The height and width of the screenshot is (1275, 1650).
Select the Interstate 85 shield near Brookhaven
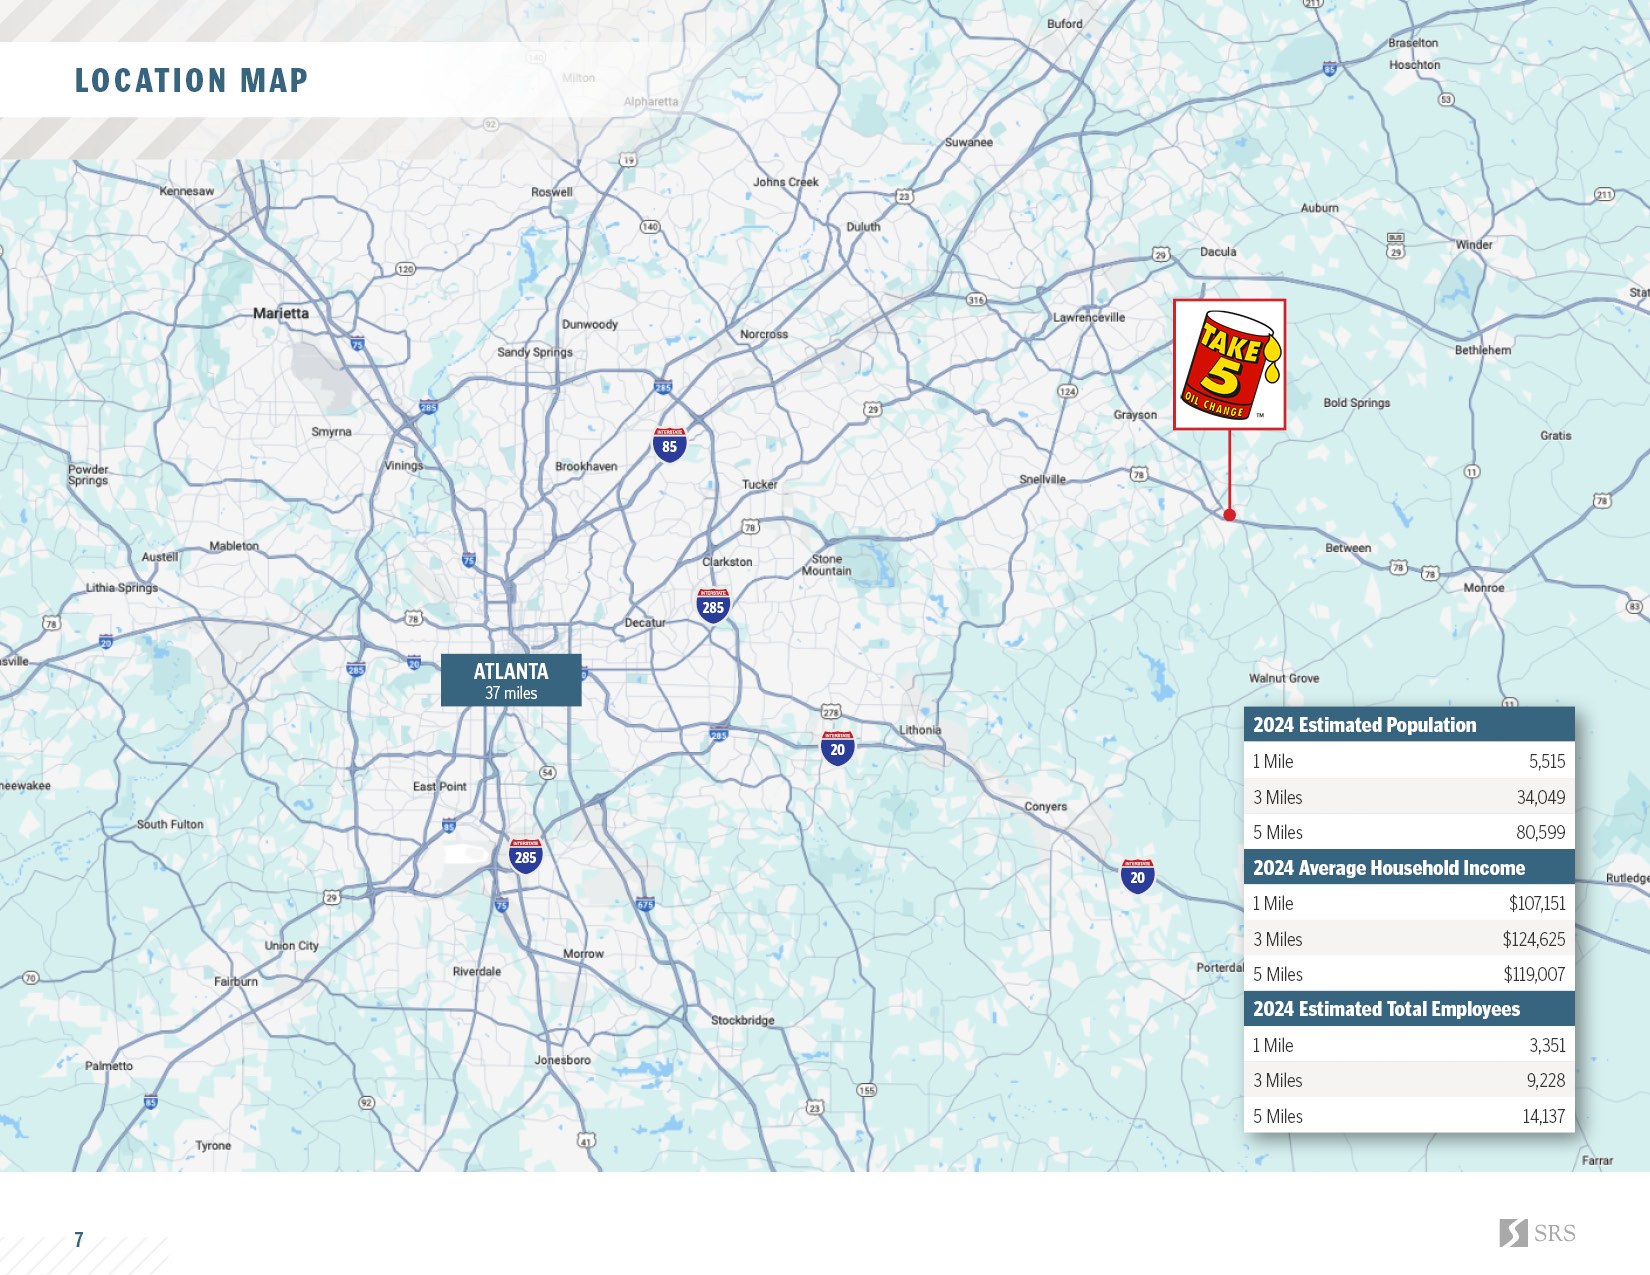pos(669,445)
